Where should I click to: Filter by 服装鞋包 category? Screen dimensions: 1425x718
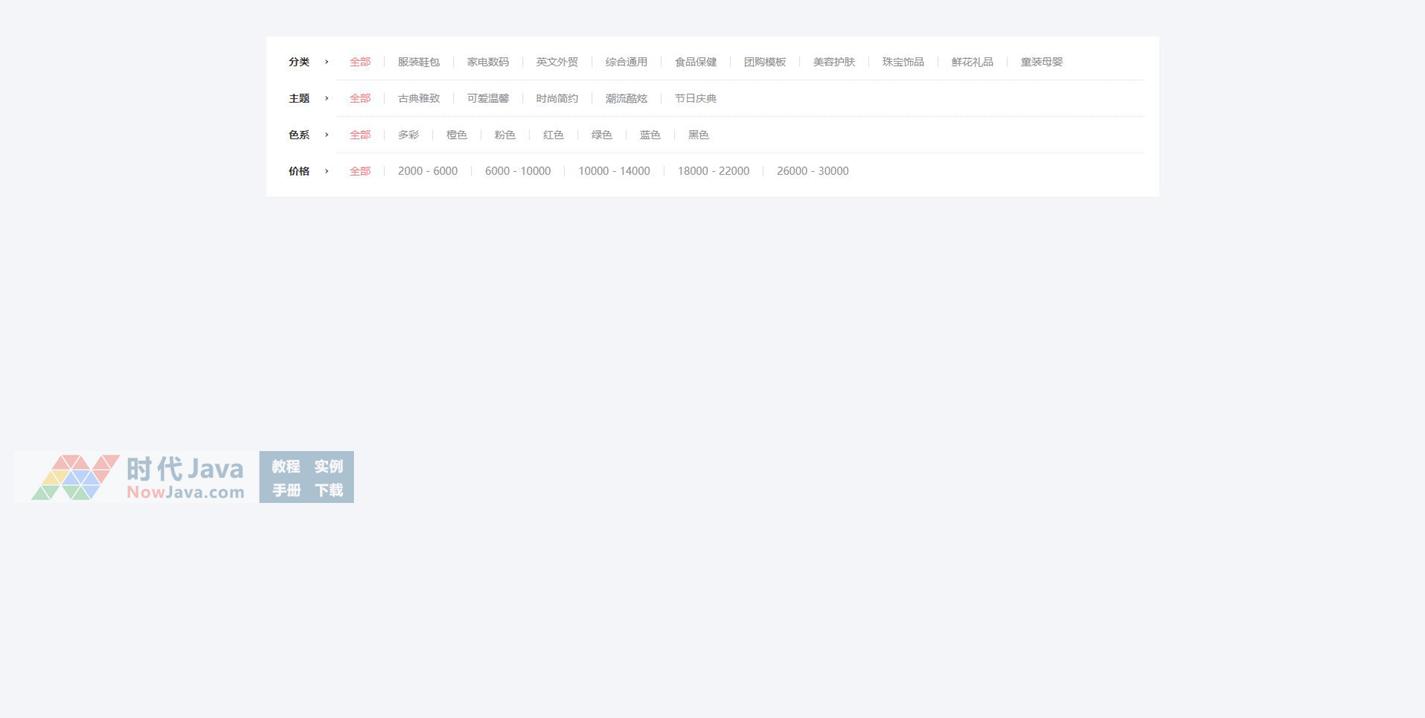pyautogui.click(x=418, y=62)
